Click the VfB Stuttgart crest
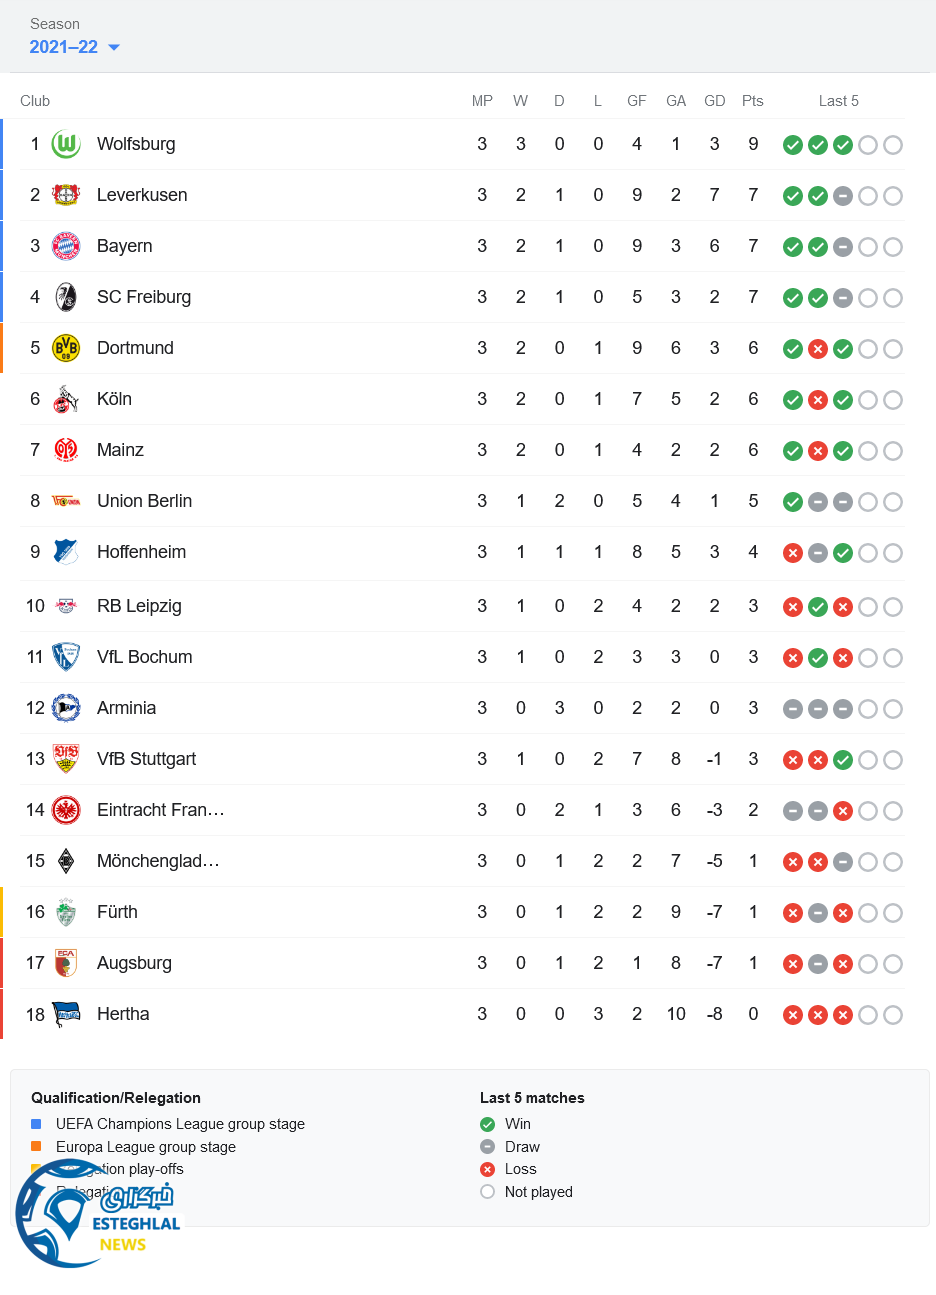Viewport: 936px width, 1295px height. (66, 759)
